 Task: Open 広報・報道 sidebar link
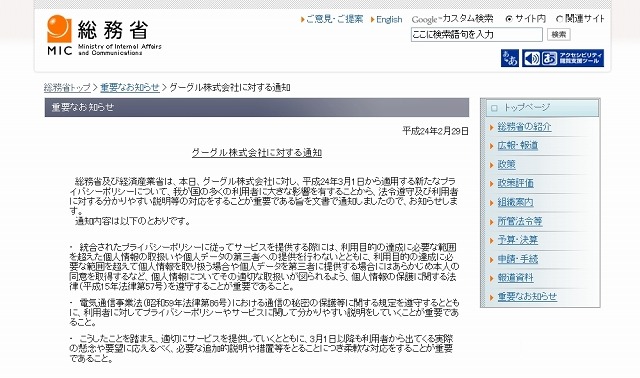tap(518, 145)
